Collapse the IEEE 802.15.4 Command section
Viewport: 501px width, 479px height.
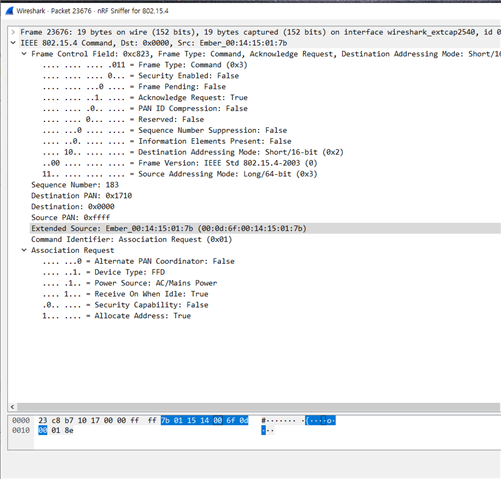(13, 43)
